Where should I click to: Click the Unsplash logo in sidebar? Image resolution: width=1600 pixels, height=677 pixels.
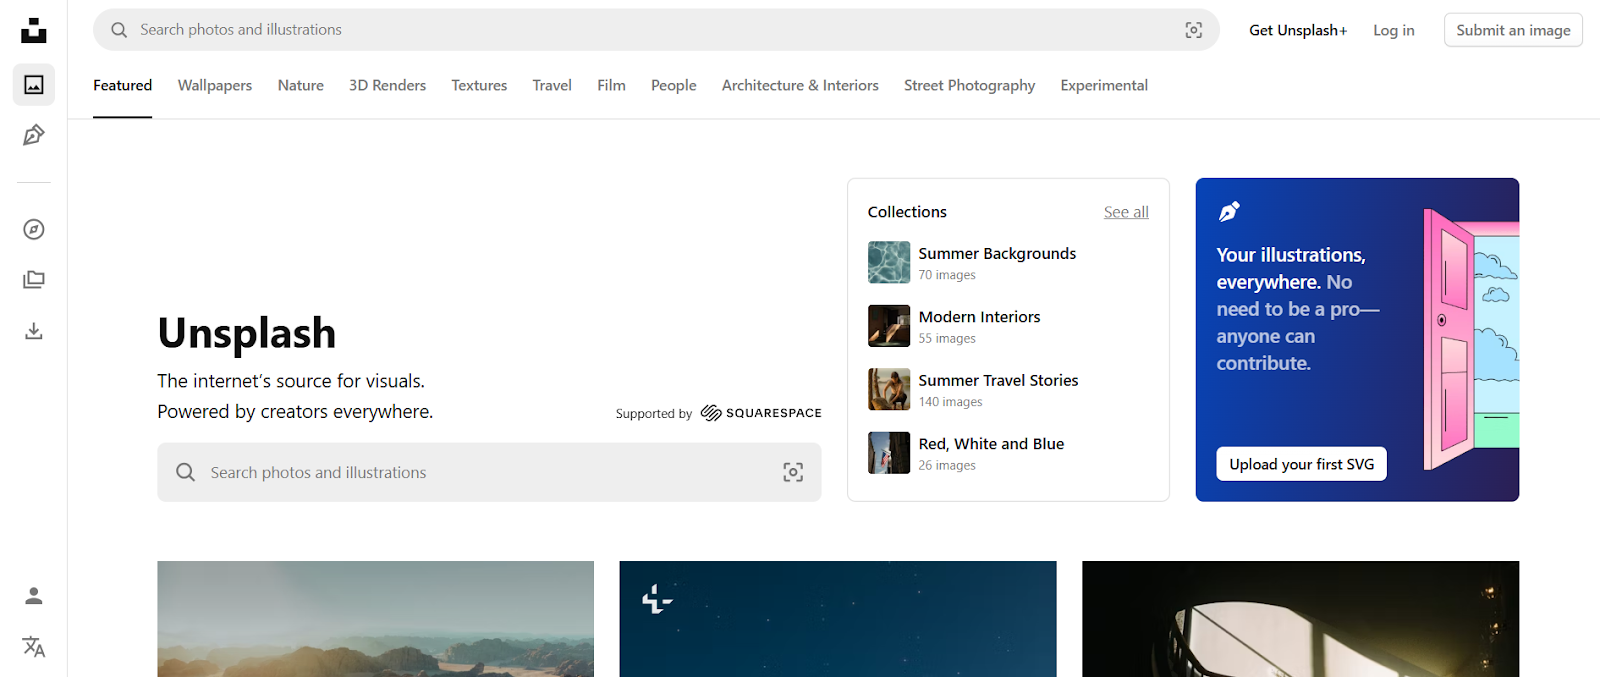(x=34, y=30)
